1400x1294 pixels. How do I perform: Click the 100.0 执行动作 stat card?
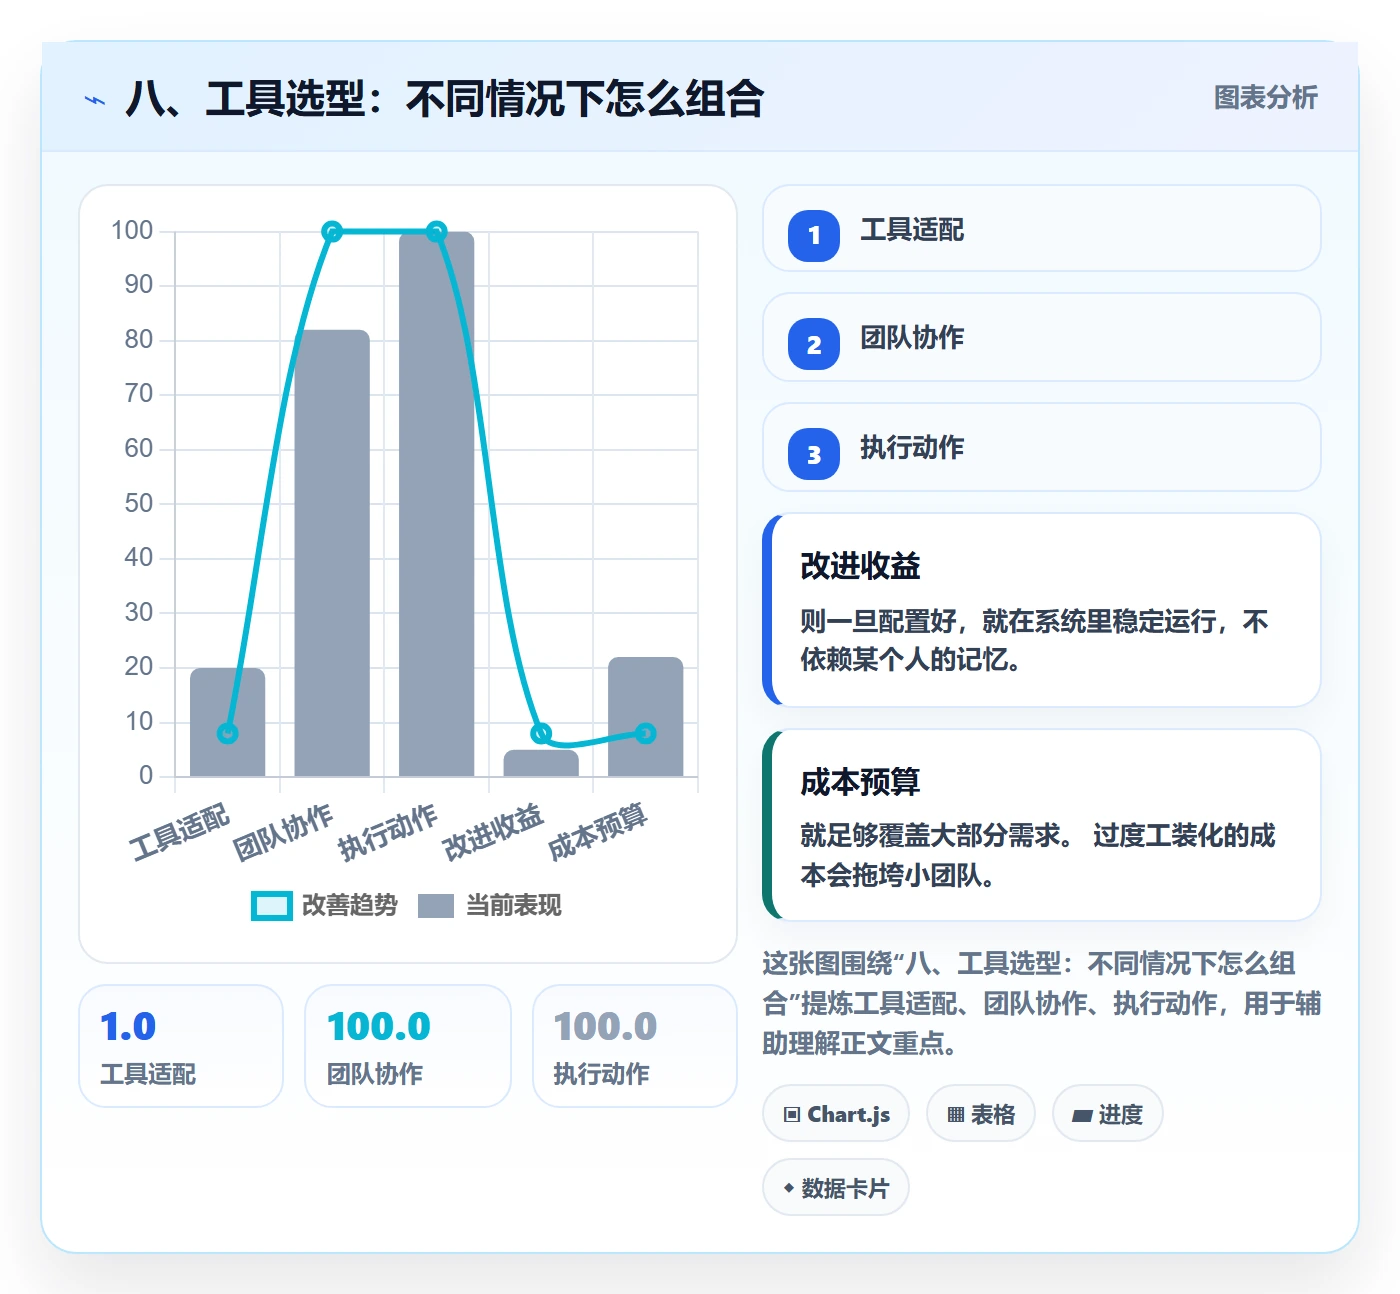(x=635, y=1046)
